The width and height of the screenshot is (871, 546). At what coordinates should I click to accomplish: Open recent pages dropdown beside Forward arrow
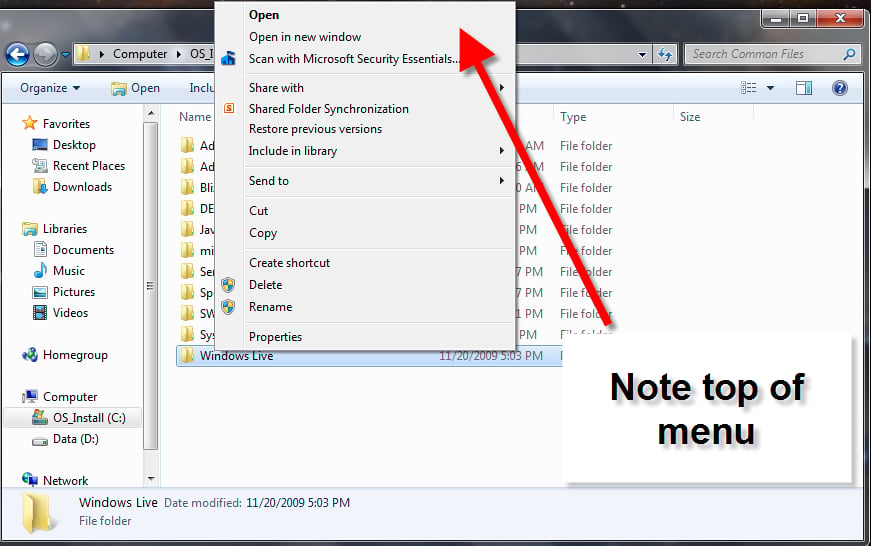pos(65,54)
